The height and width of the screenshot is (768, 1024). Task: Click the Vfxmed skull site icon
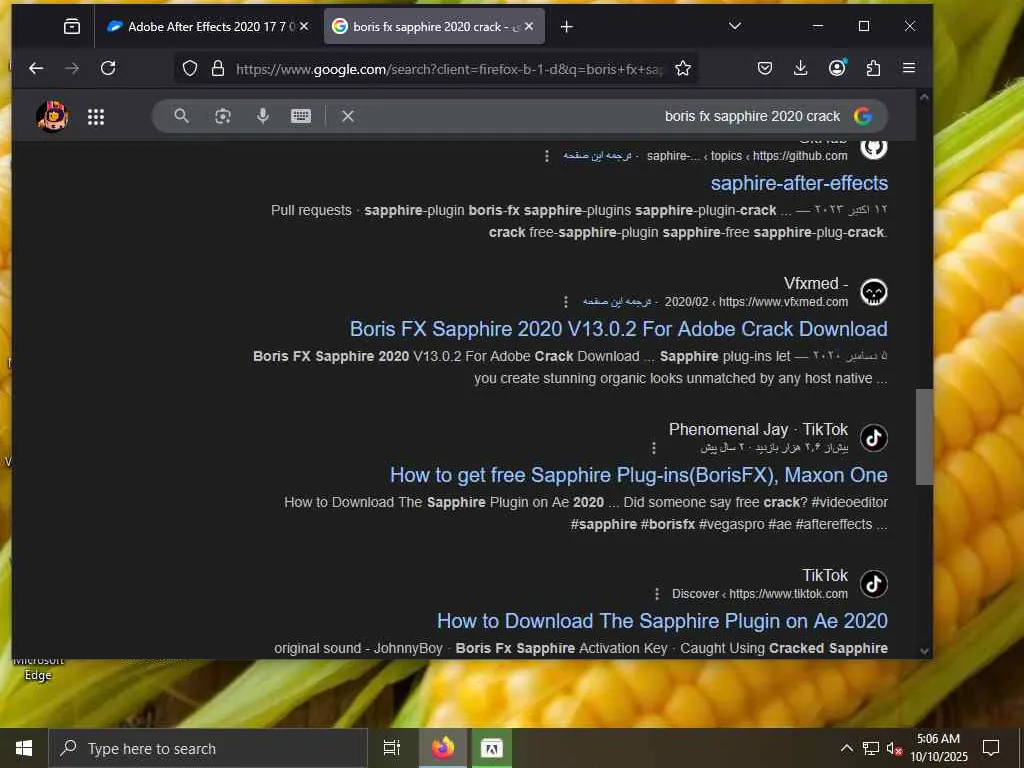pyautogui.click(x=874, y=292)
